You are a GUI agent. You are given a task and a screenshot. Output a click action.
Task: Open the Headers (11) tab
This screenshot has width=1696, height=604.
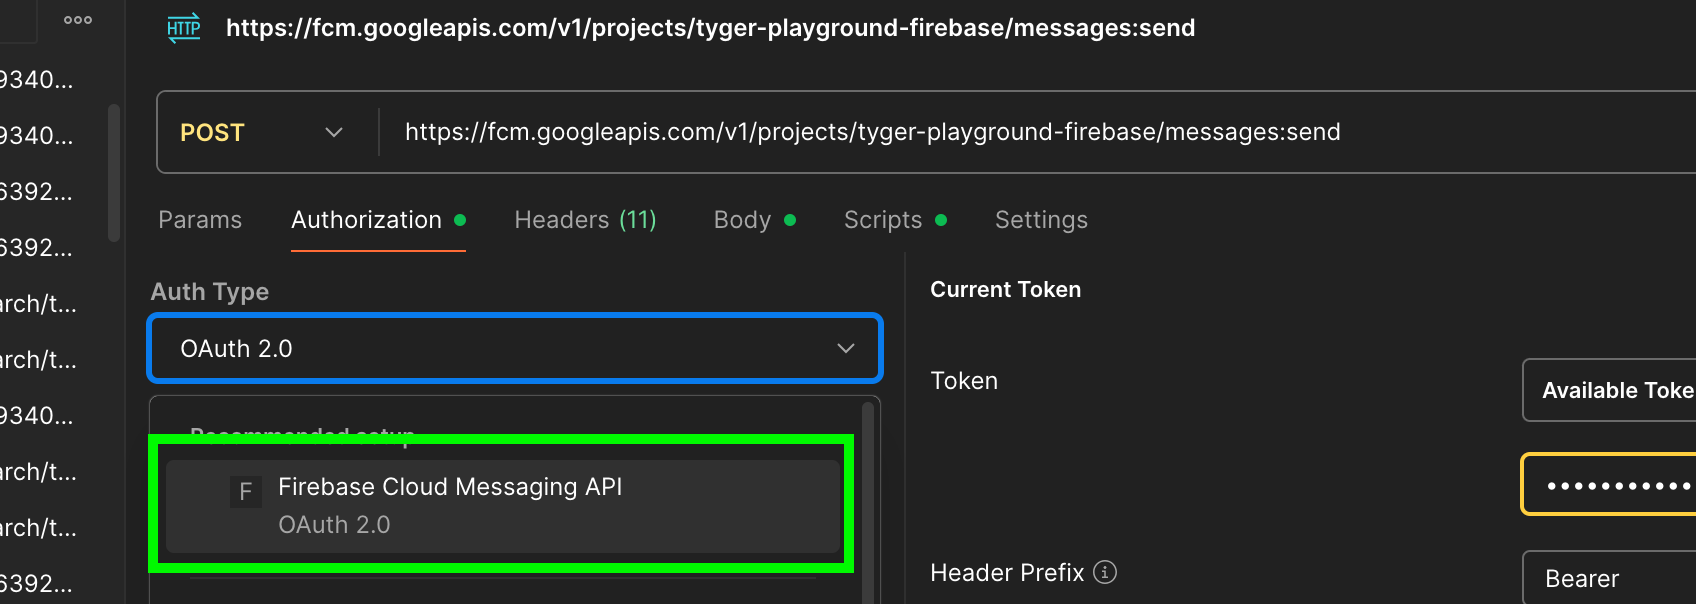point(585,220)
